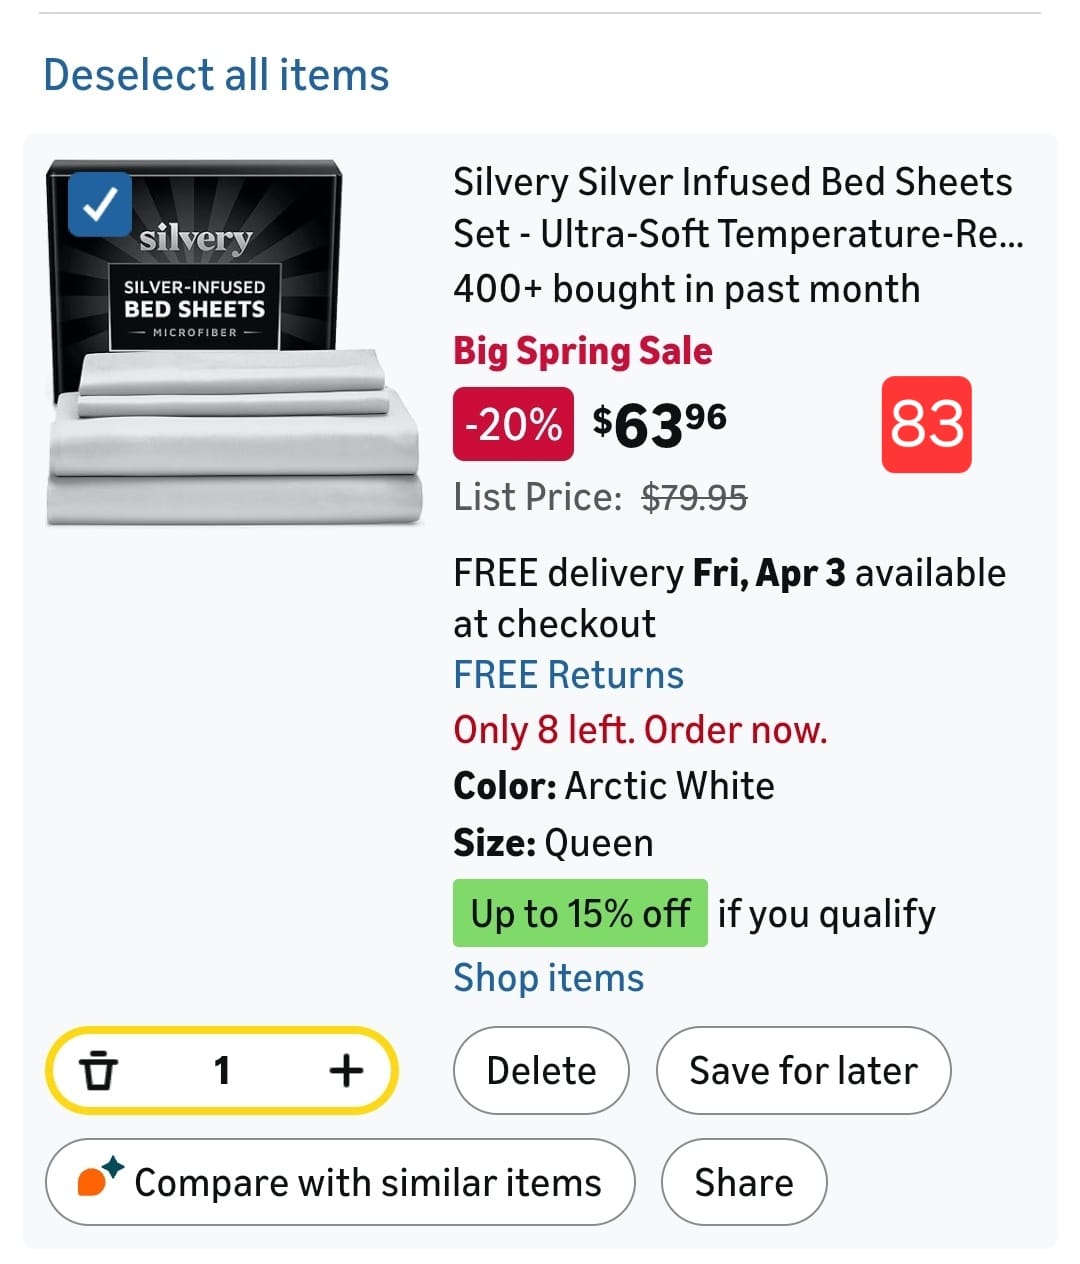Open the FREE Returns link
The image size is (1080, 1264).
568,675
